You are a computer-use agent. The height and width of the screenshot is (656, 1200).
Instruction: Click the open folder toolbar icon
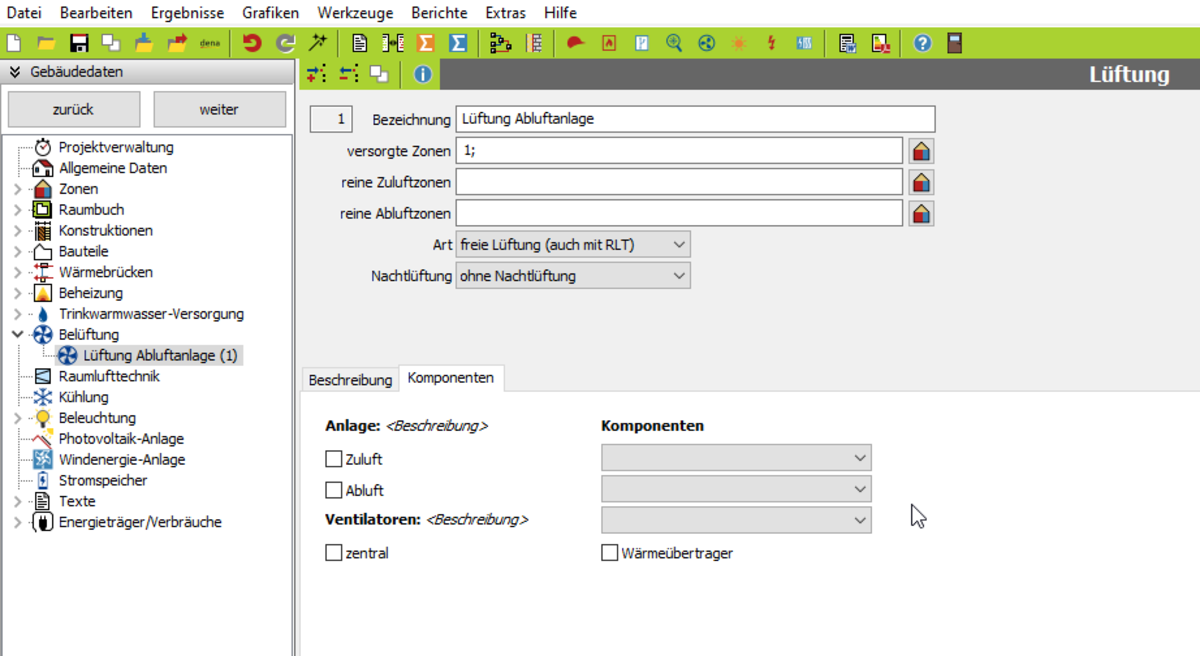pyautogui.click(x=46, y=43)
